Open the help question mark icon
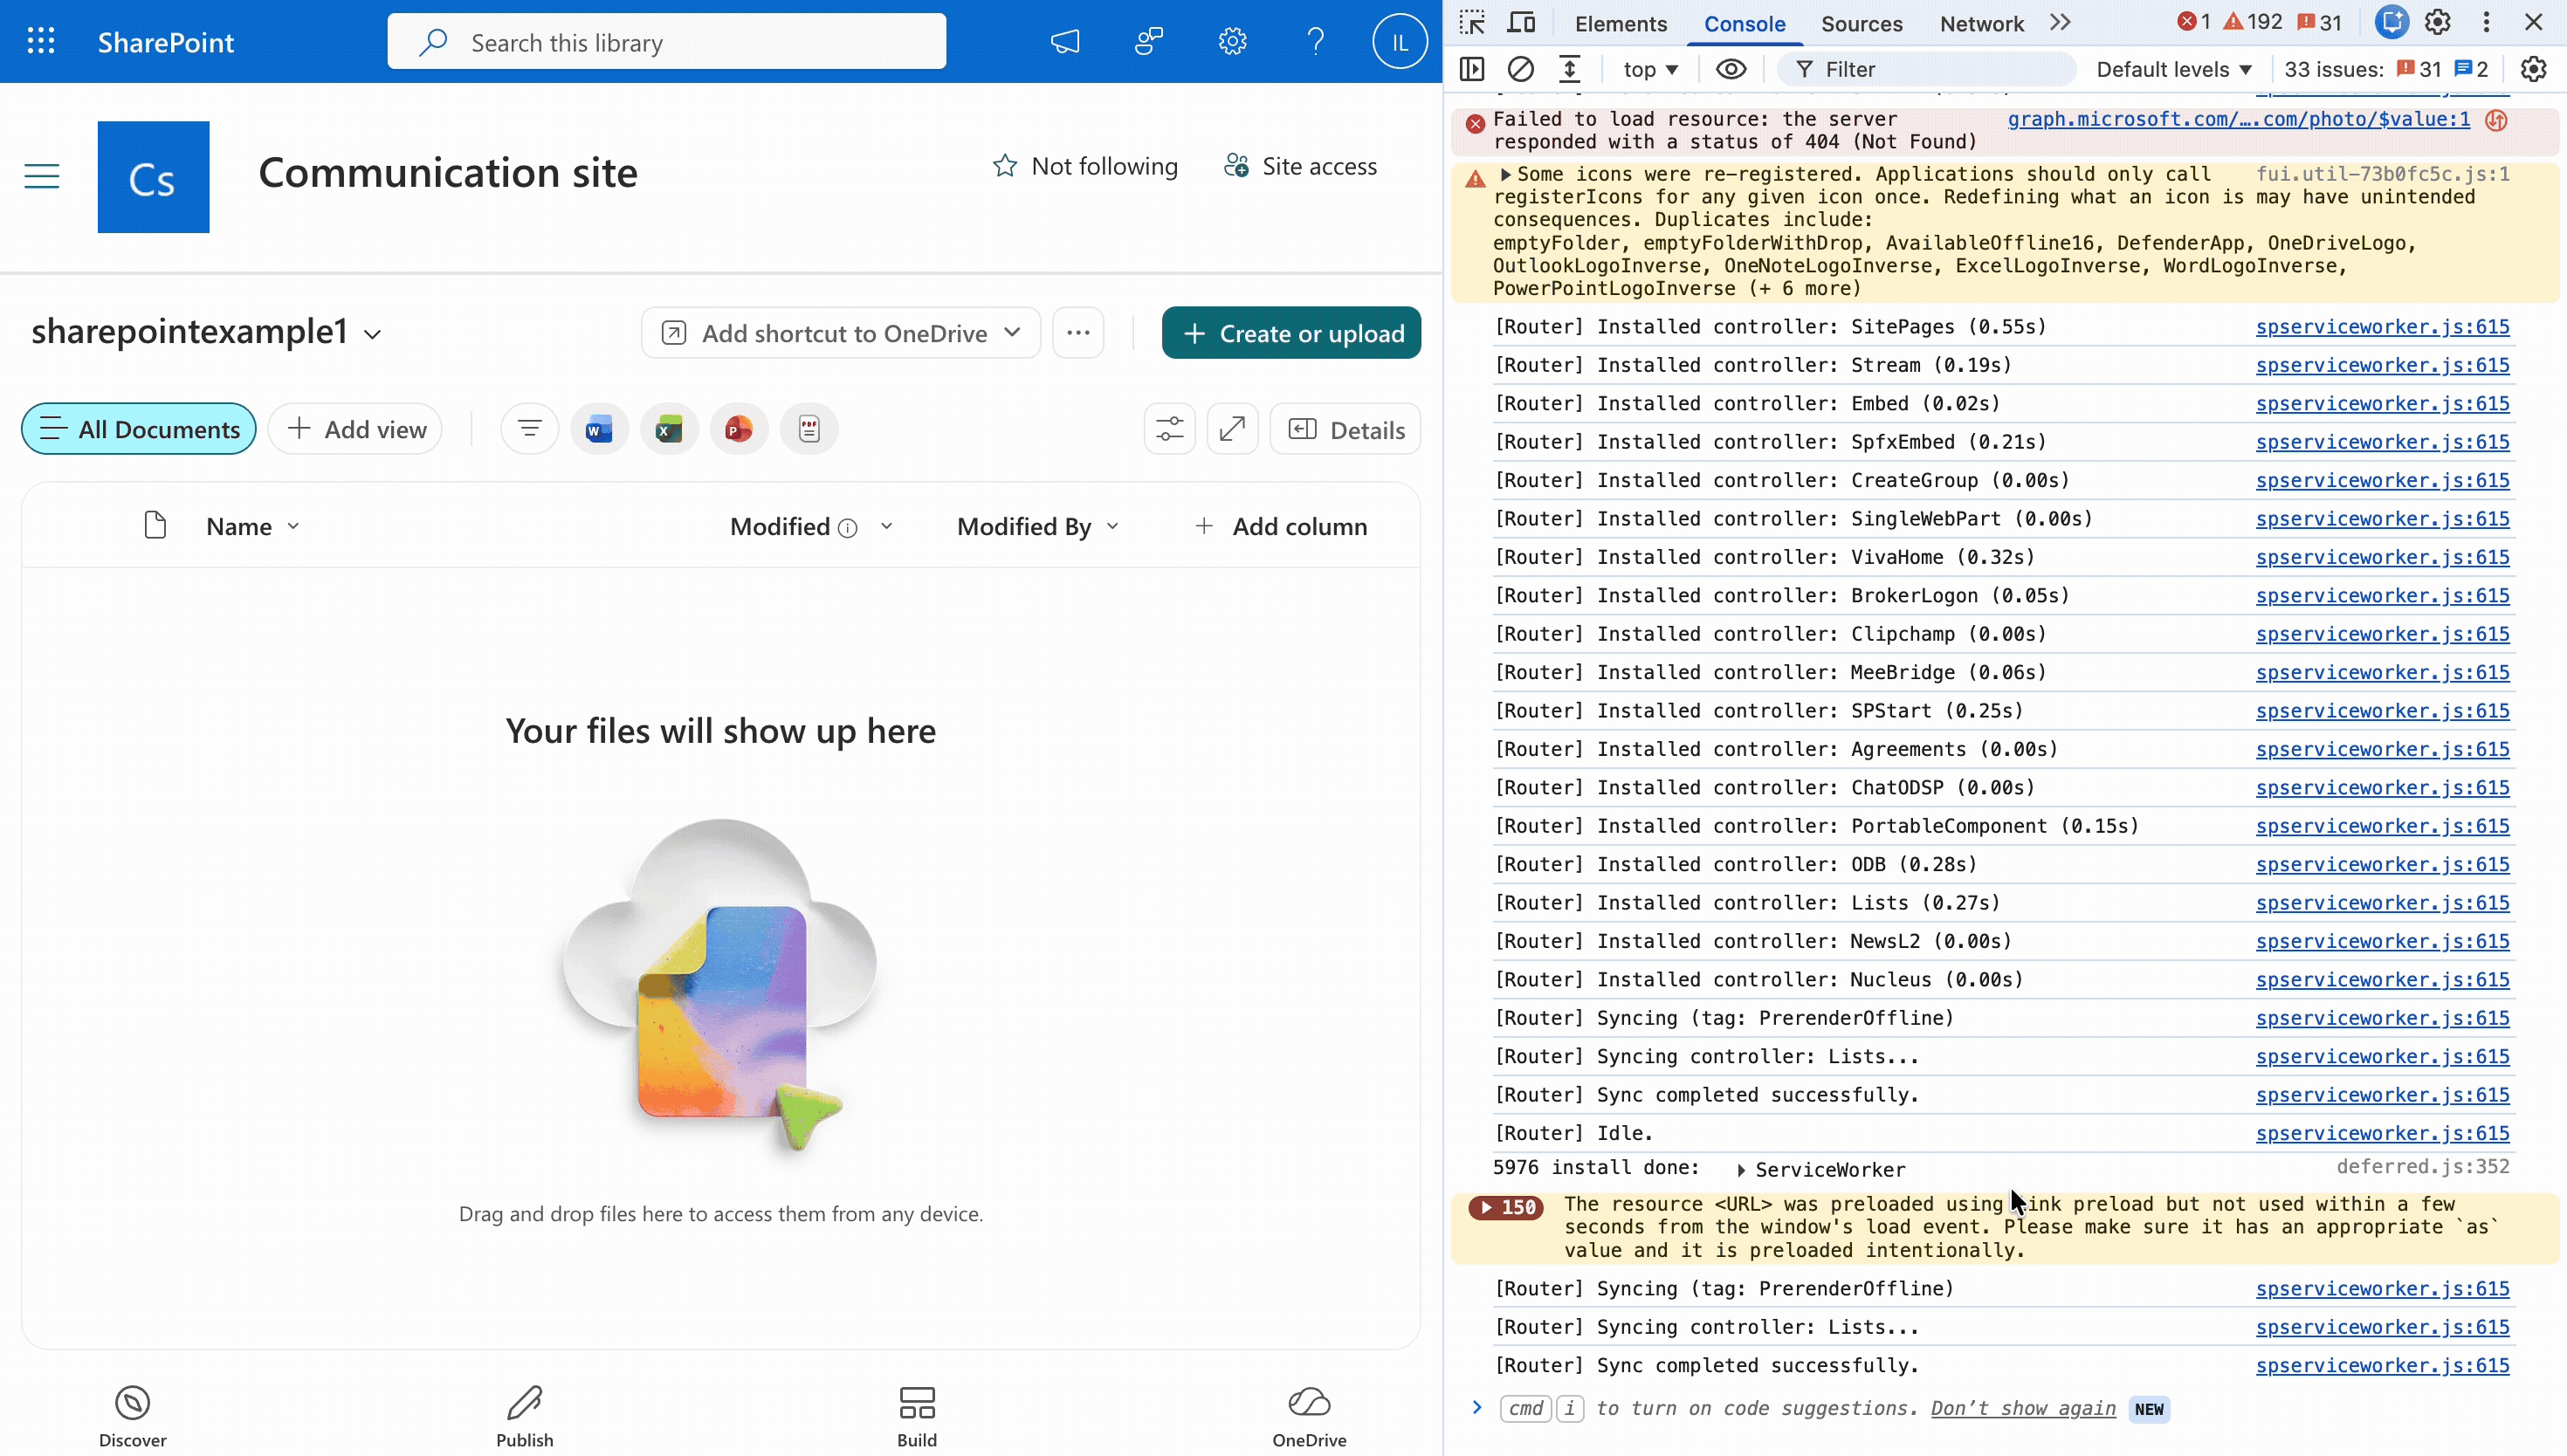The width and height of the screenshot is (2567, 1456). [x=1316, y=41]
